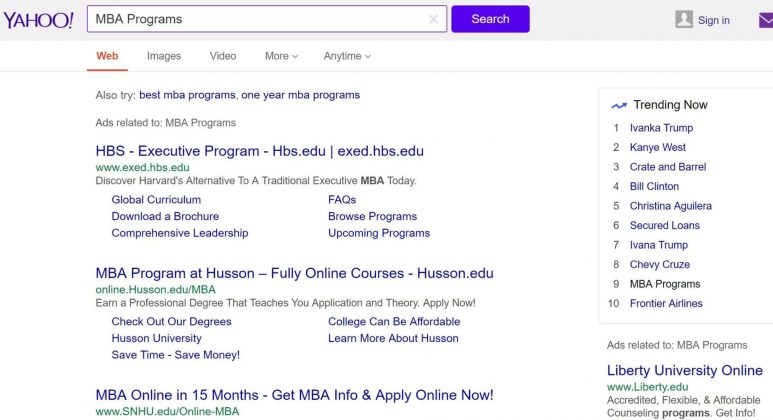Open the HBS Executive Program ad title
Image resolution: width=773 pixels, height=420 pixels.
pyautogui.click(x=259, y=151)
